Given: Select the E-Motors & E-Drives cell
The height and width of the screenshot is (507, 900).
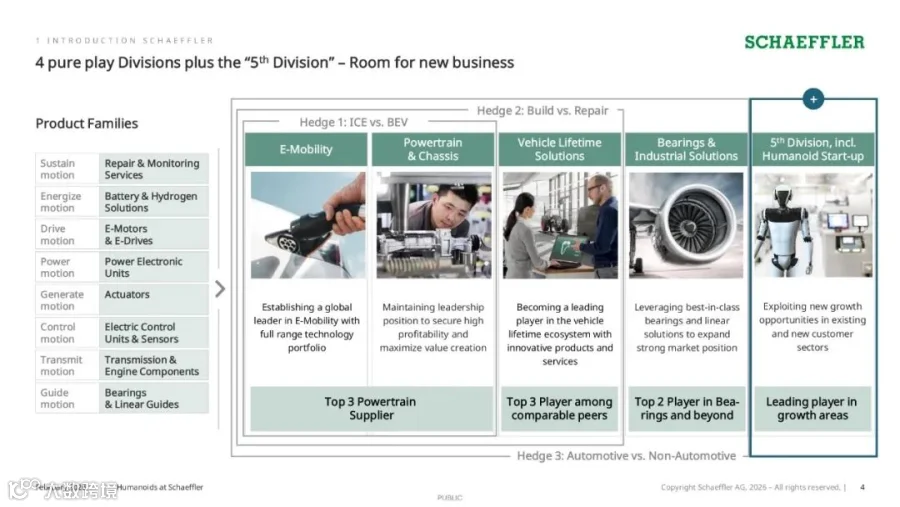Looking at the screenshot, I should pos(154,234).
